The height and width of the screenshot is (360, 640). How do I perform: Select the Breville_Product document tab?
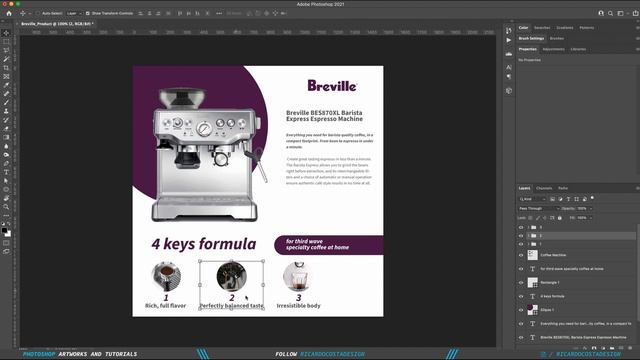[57, 24]
